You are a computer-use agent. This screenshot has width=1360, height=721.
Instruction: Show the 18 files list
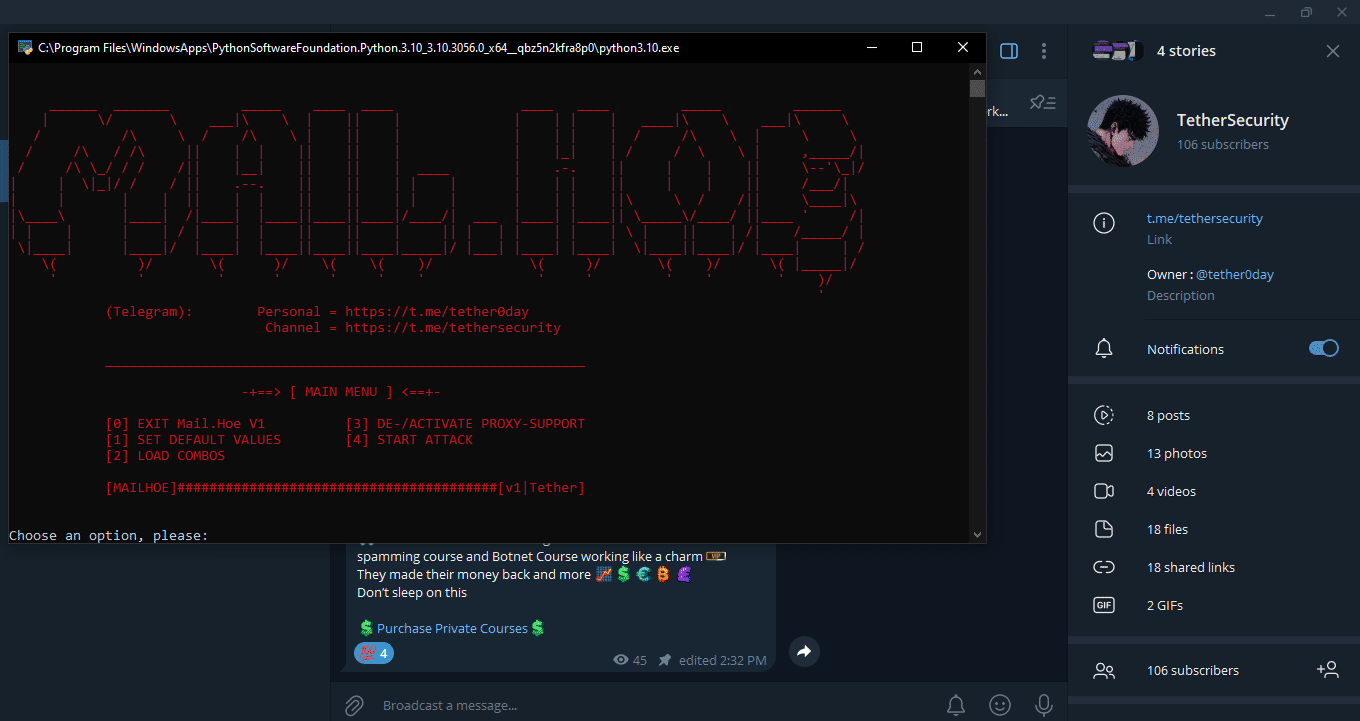pos(1167,529)
